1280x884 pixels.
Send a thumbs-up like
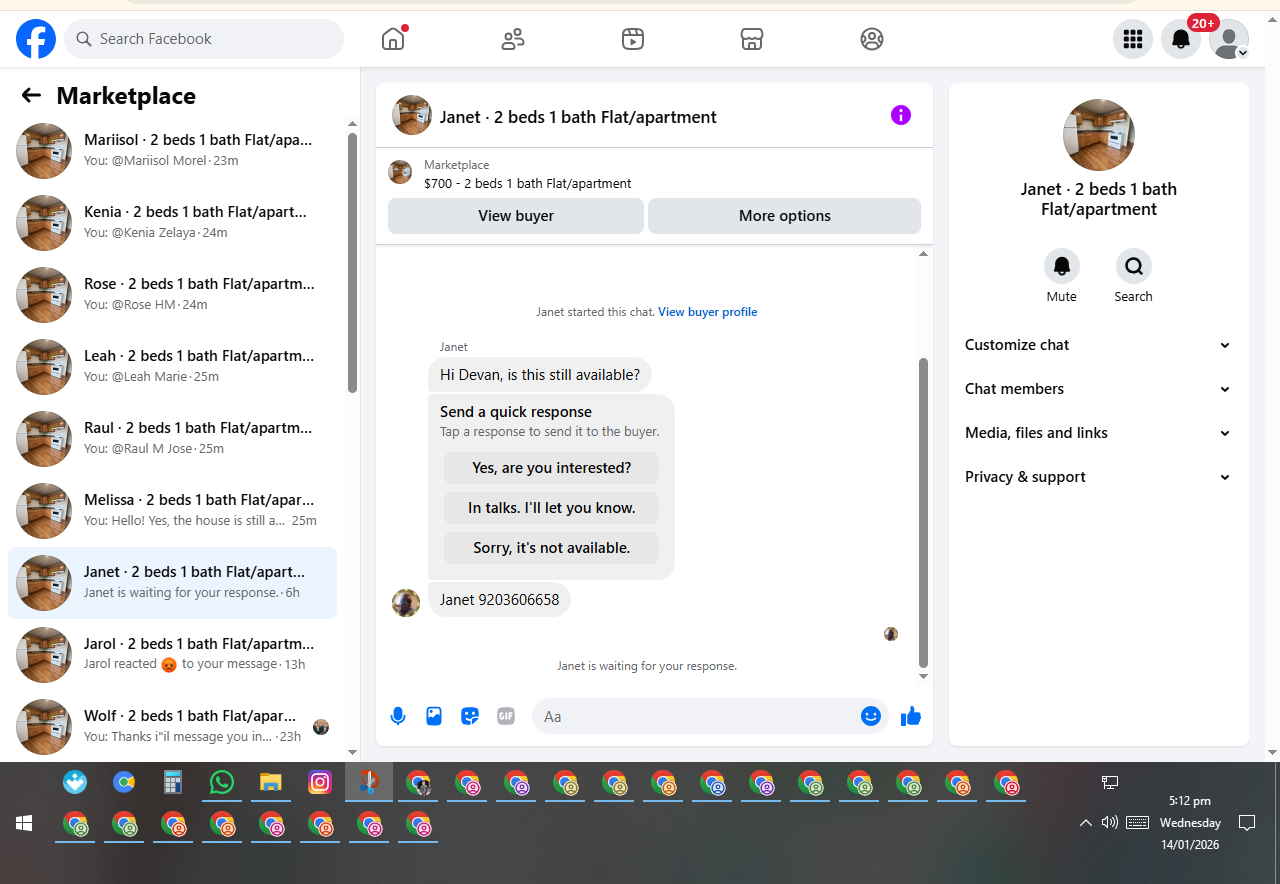point(910,716)
